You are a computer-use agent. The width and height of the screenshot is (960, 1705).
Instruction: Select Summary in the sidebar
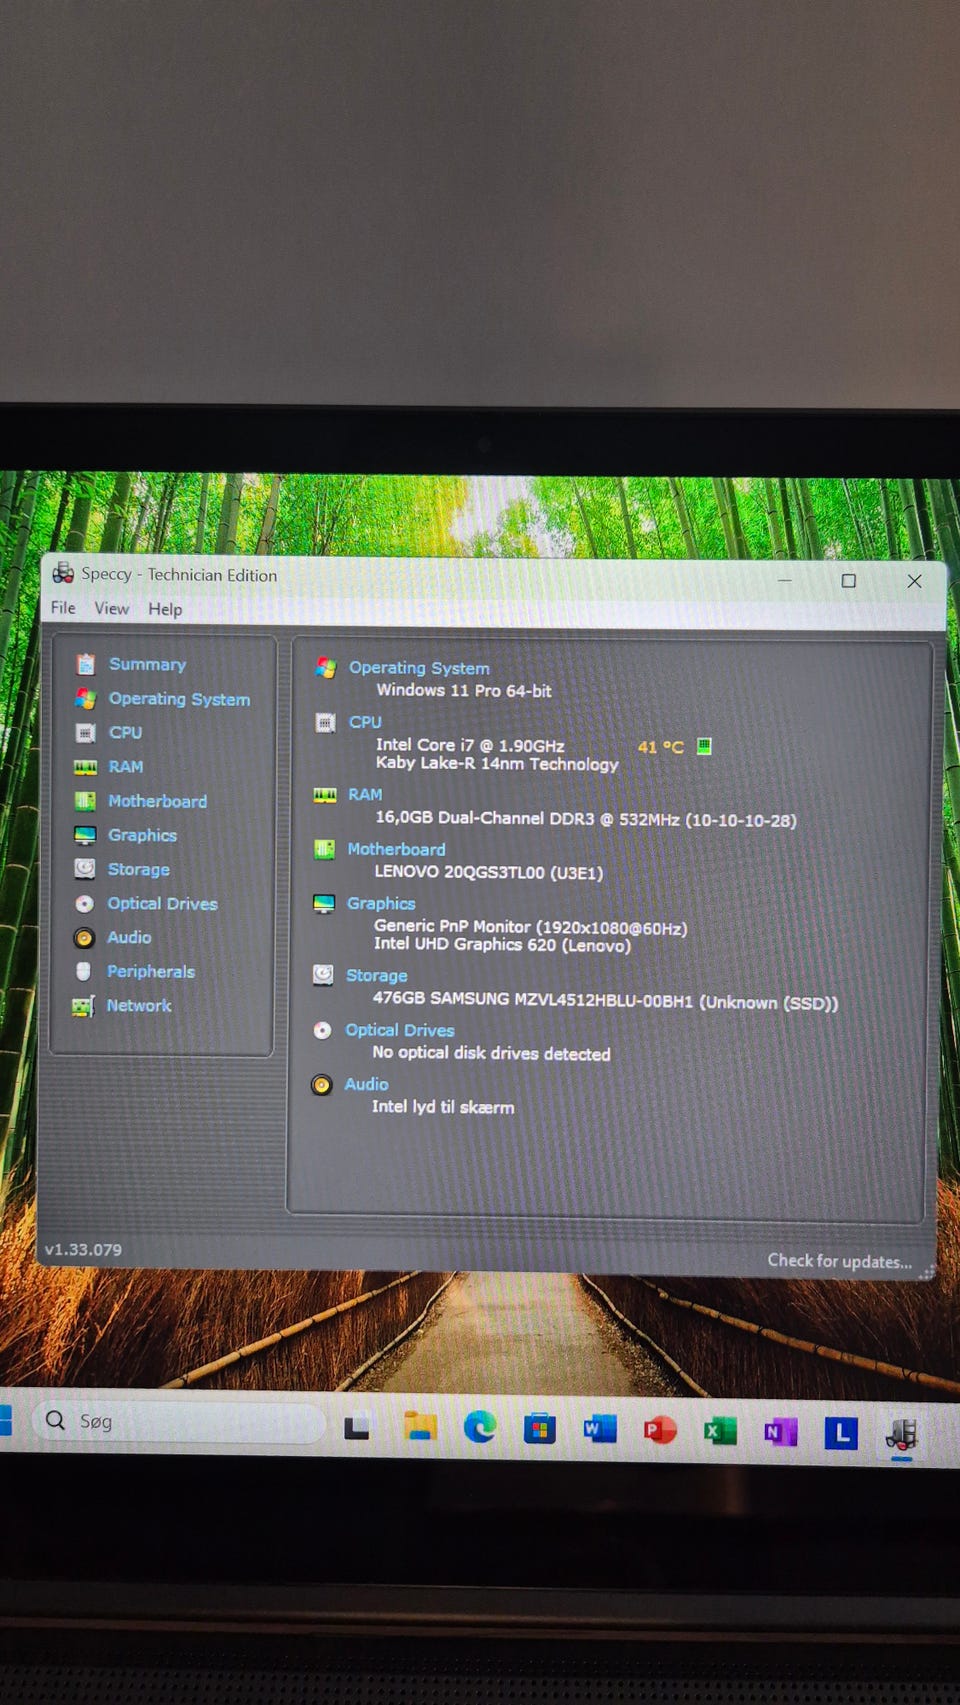pos(147,664)
